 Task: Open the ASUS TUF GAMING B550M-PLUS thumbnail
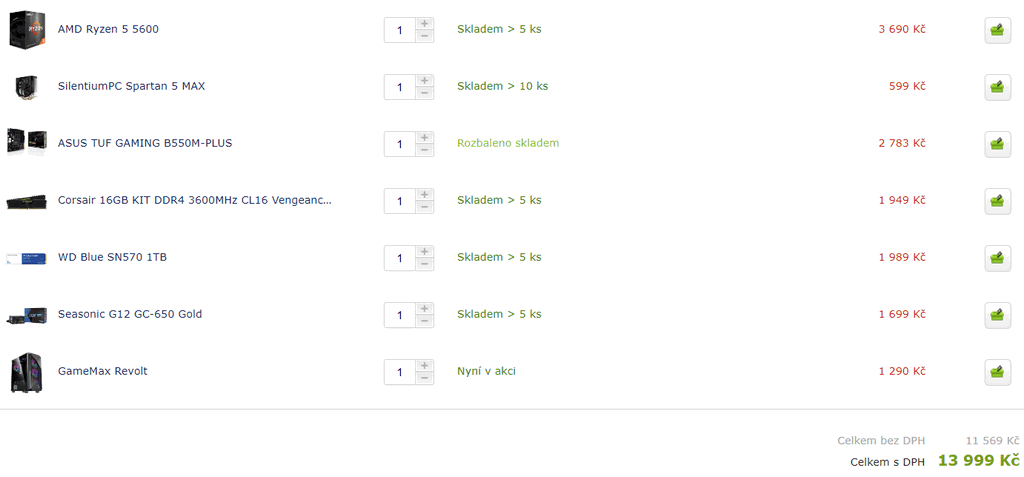[27, 142]
